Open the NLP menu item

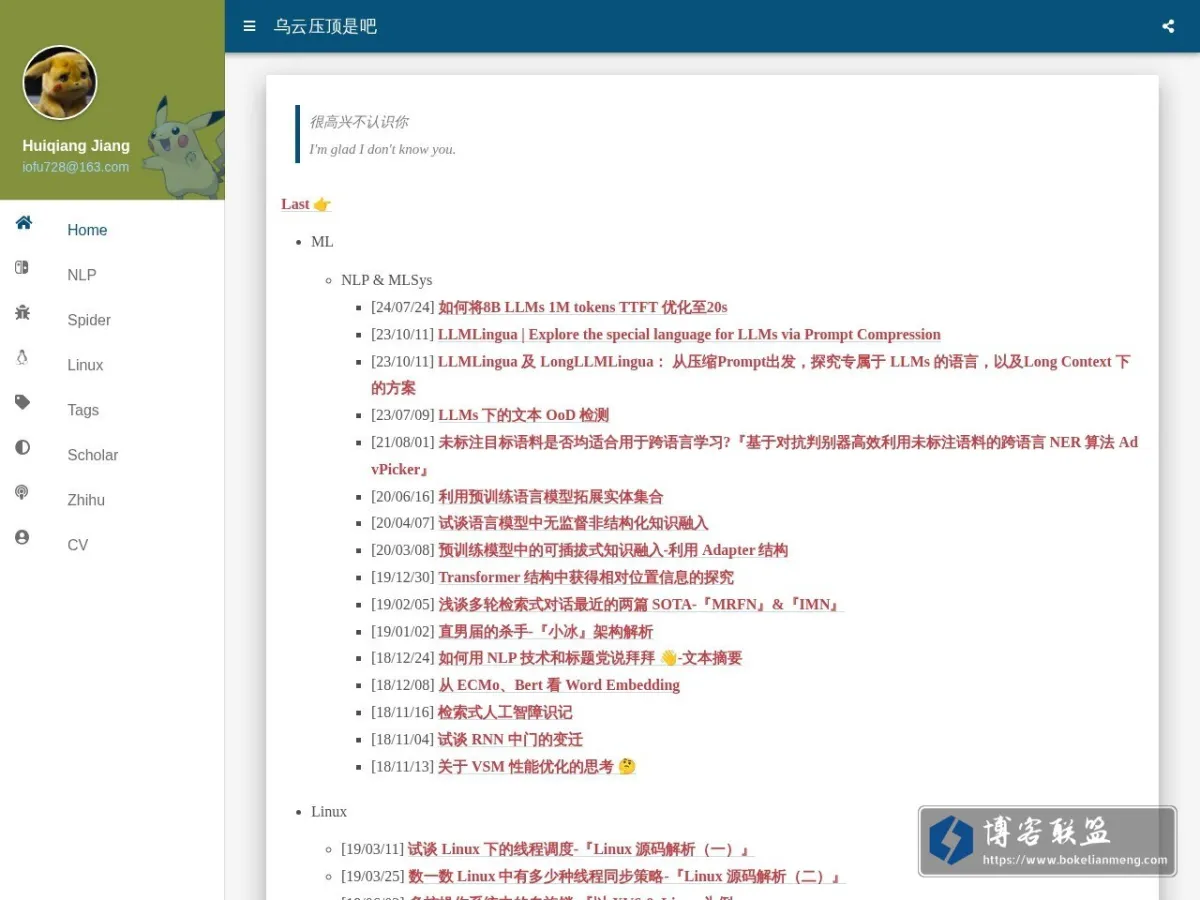click(82, 275)
